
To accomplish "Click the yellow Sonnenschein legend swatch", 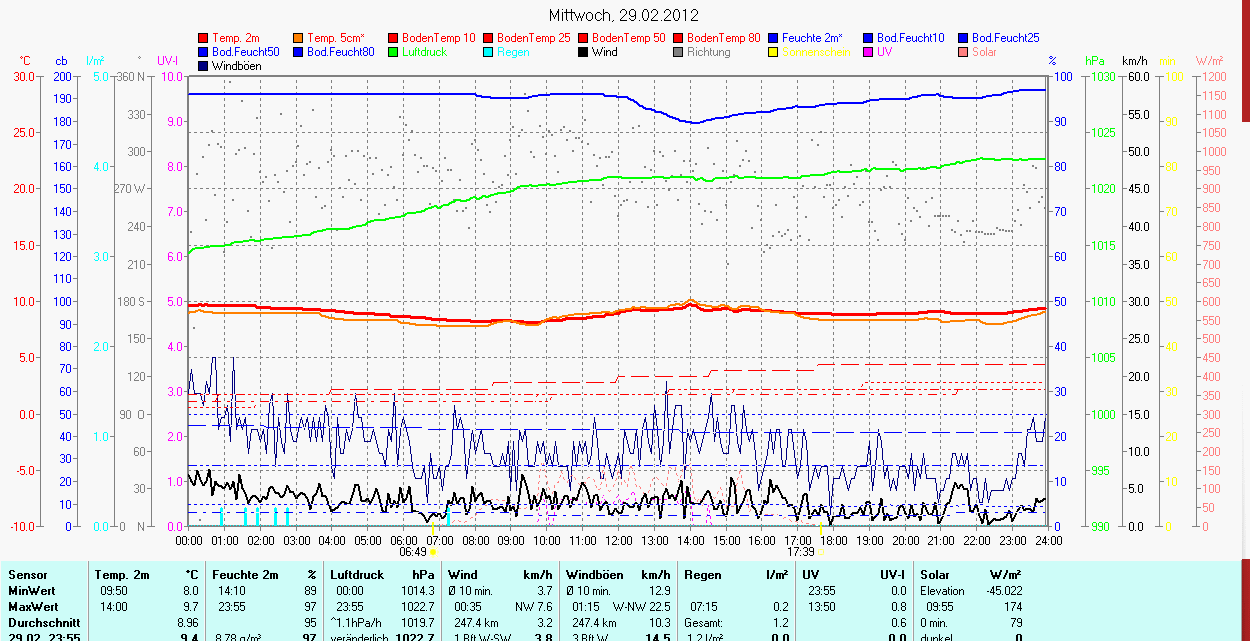I will [774, 52].
